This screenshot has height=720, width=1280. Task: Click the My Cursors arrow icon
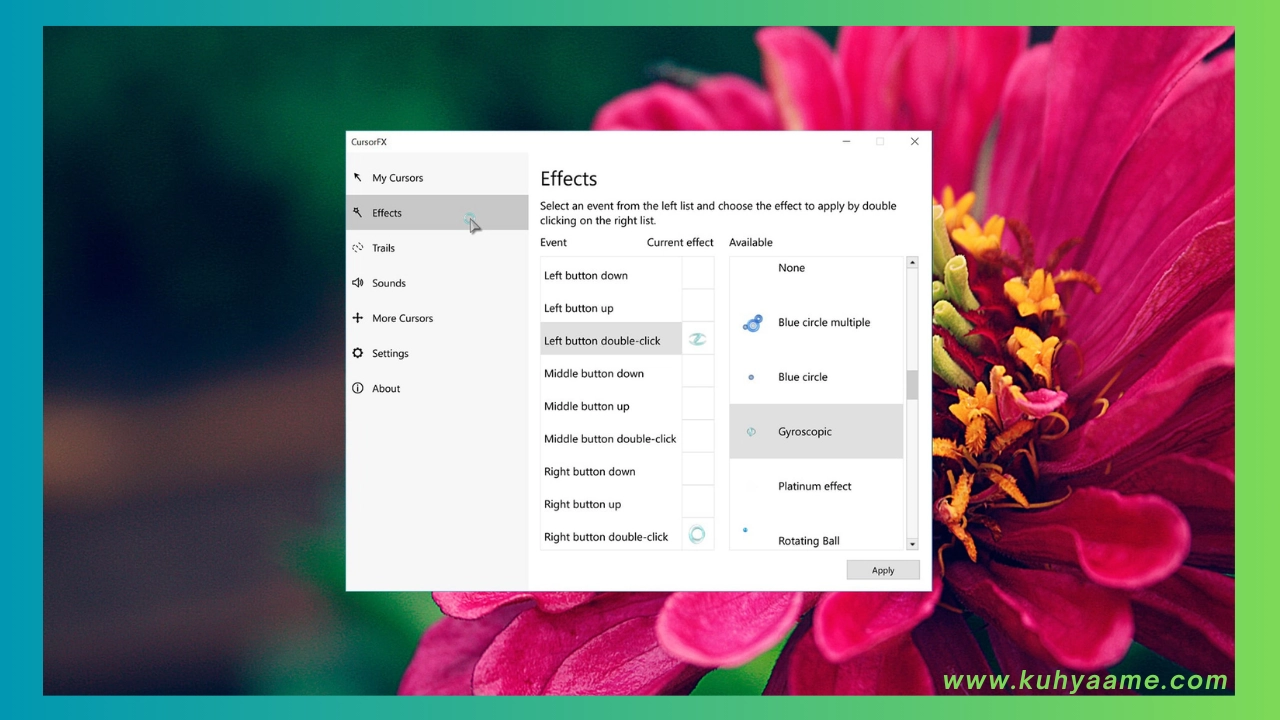pos(357,177)
